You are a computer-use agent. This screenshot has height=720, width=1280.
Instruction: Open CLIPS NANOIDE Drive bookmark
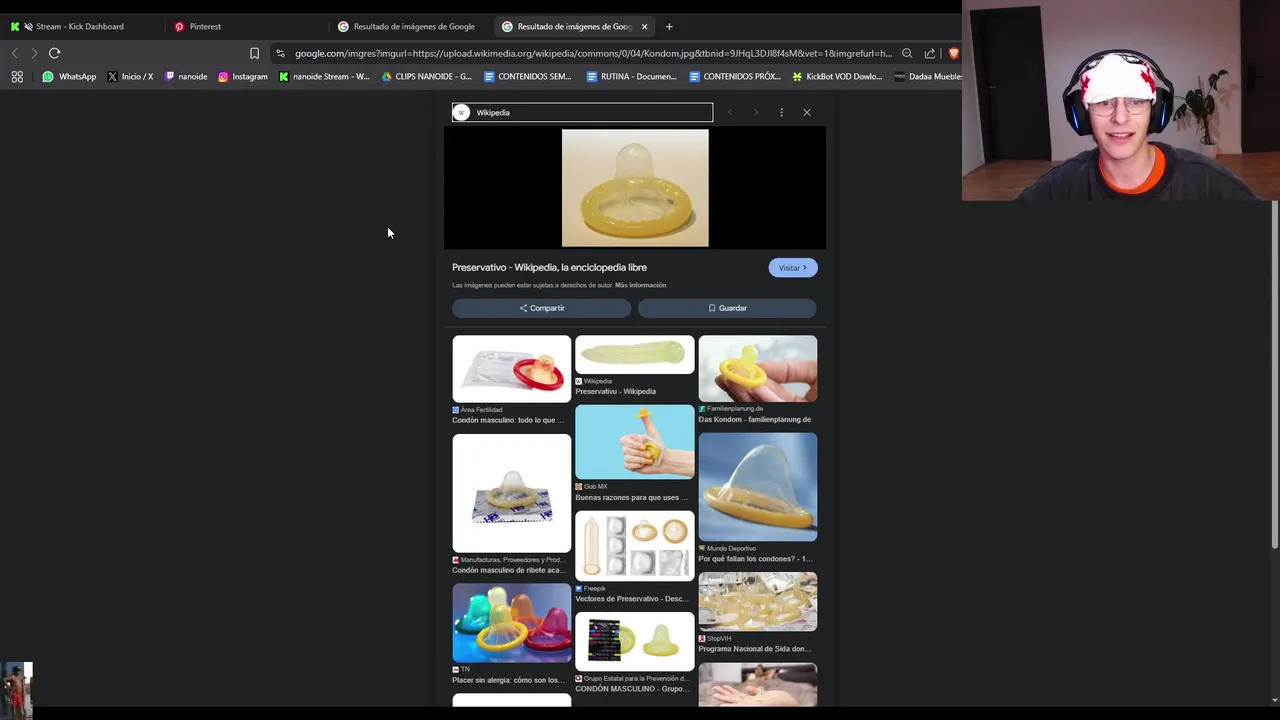tap(427, 76)
